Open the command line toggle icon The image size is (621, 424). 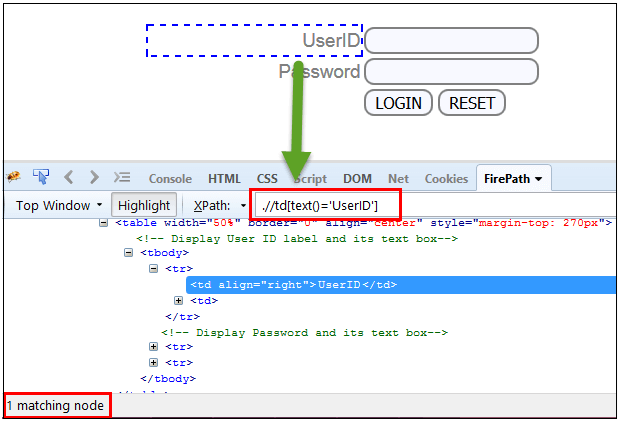pyautogui.click(x=122, y=178)
